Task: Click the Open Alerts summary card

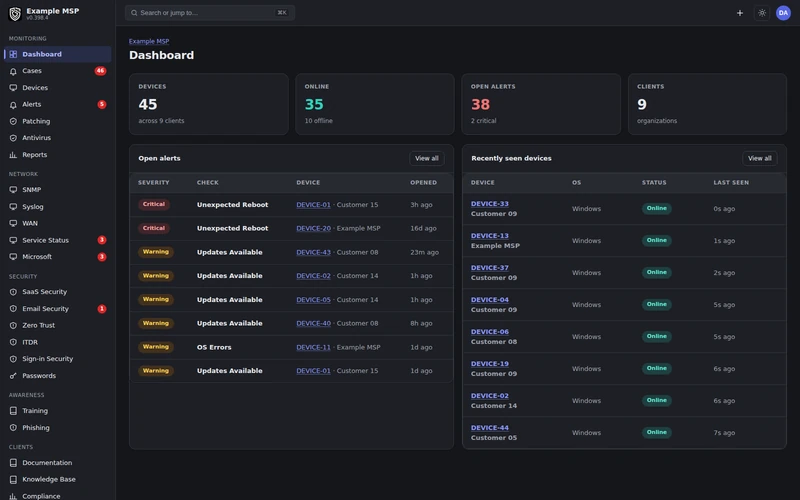Action: (x=541, y=105)
